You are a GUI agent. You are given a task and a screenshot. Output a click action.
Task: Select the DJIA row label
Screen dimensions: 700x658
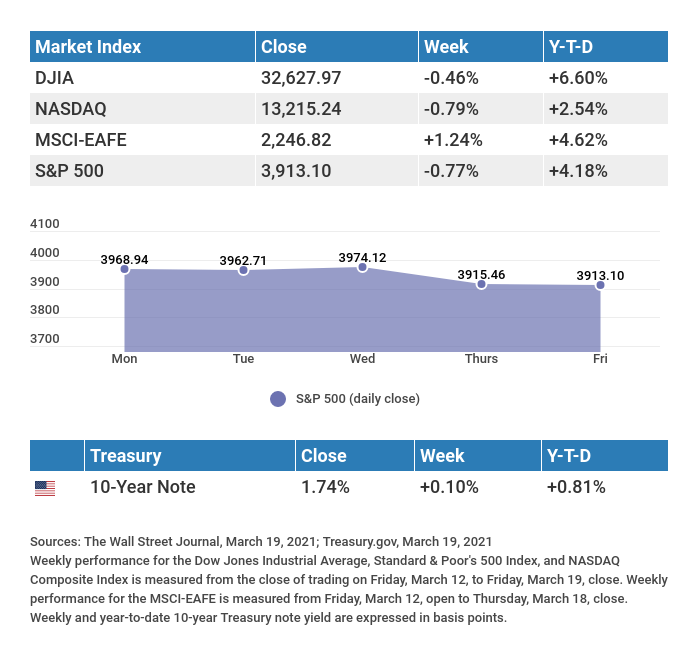coord(54,77)
